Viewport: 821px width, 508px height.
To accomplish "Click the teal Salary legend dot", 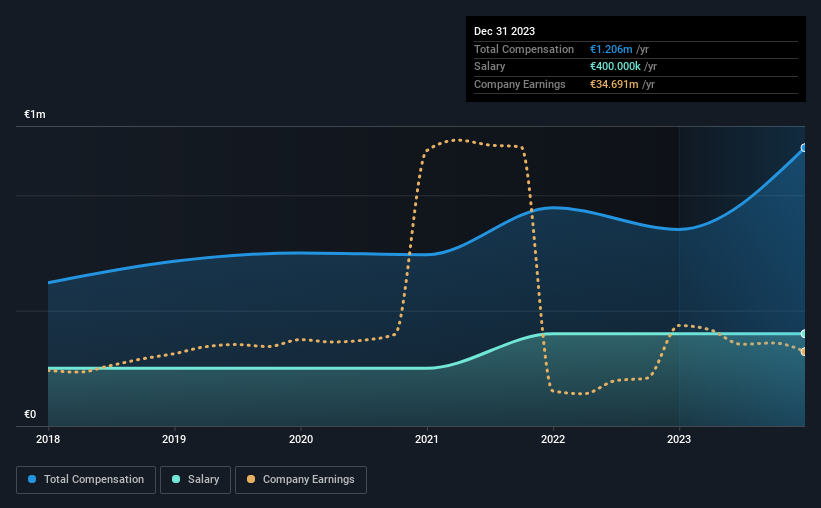I will point(176,479).
